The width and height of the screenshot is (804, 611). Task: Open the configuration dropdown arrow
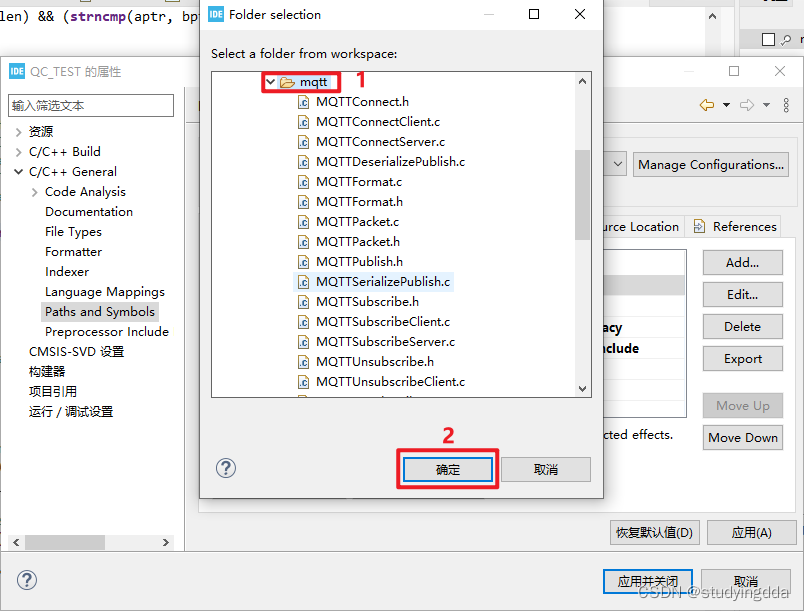(x=618, y=164)
